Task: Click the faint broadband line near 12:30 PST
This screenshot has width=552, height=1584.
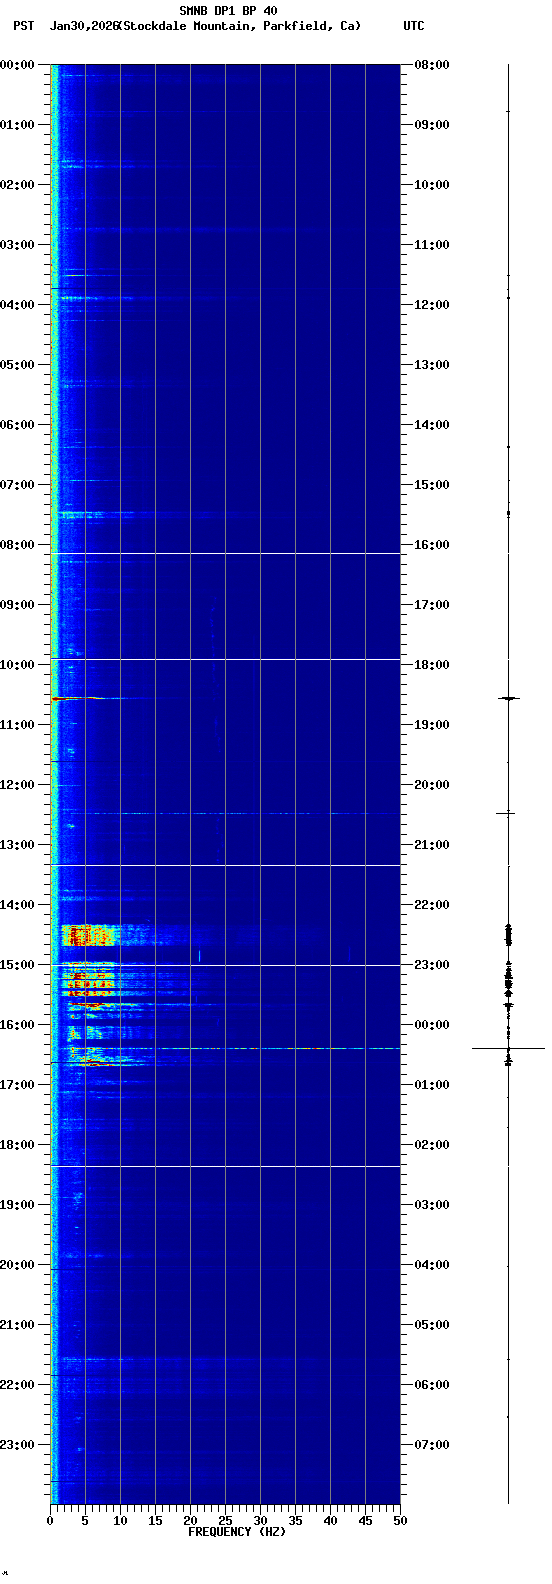Action: (225, 813)
